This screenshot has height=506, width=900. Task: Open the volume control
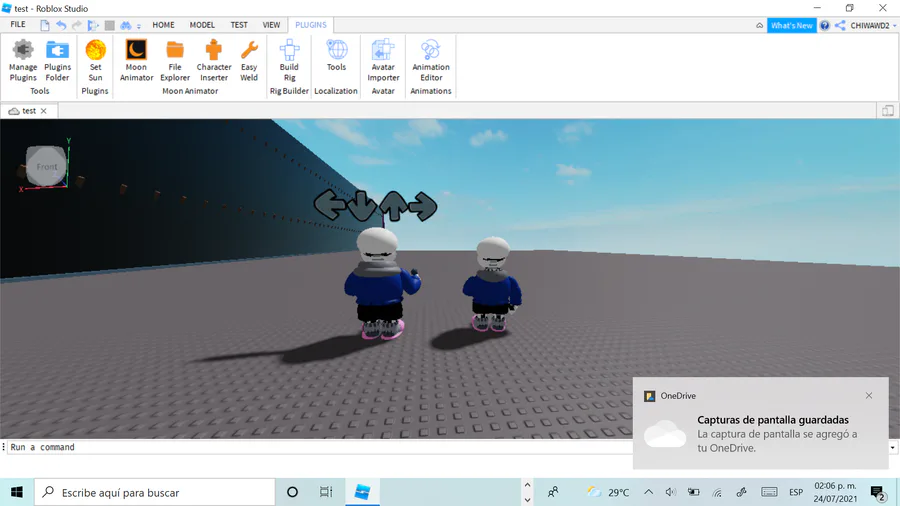(670, 492)
